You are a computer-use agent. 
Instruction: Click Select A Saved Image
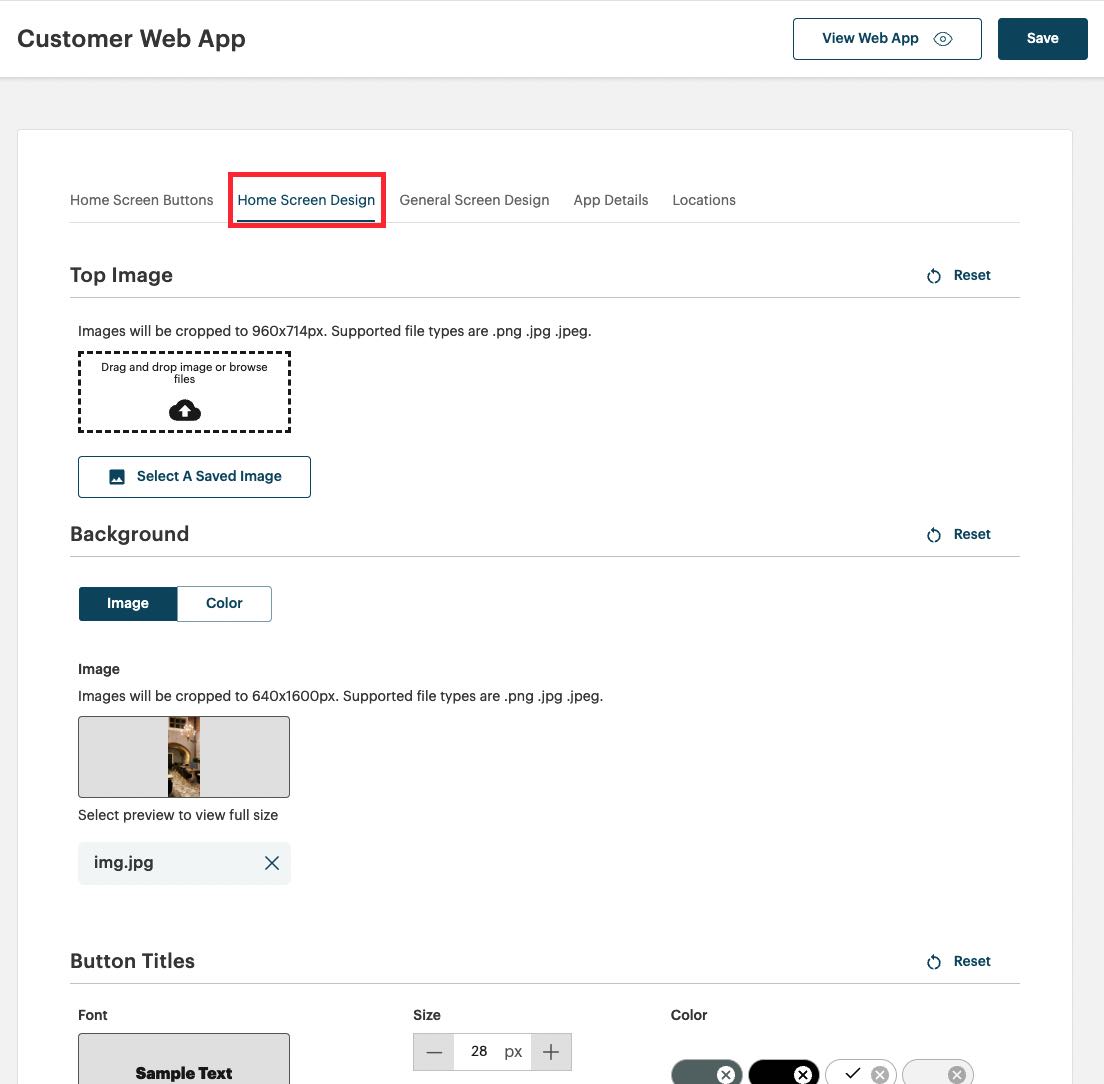coord(194,476)
